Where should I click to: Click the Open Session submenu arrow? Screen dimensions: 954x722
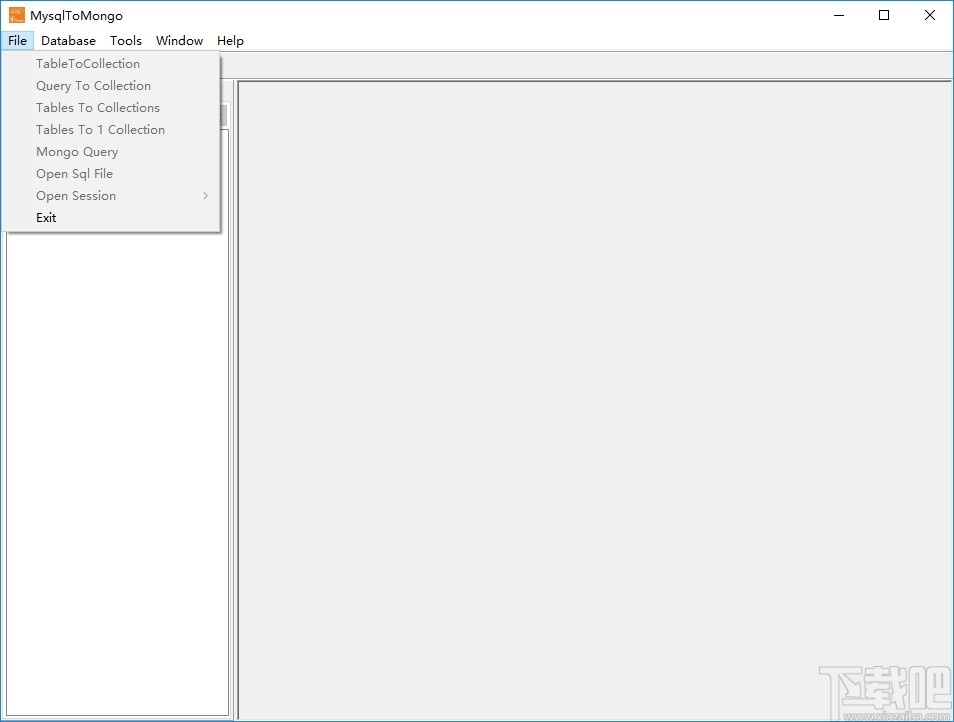coord(205,195)
